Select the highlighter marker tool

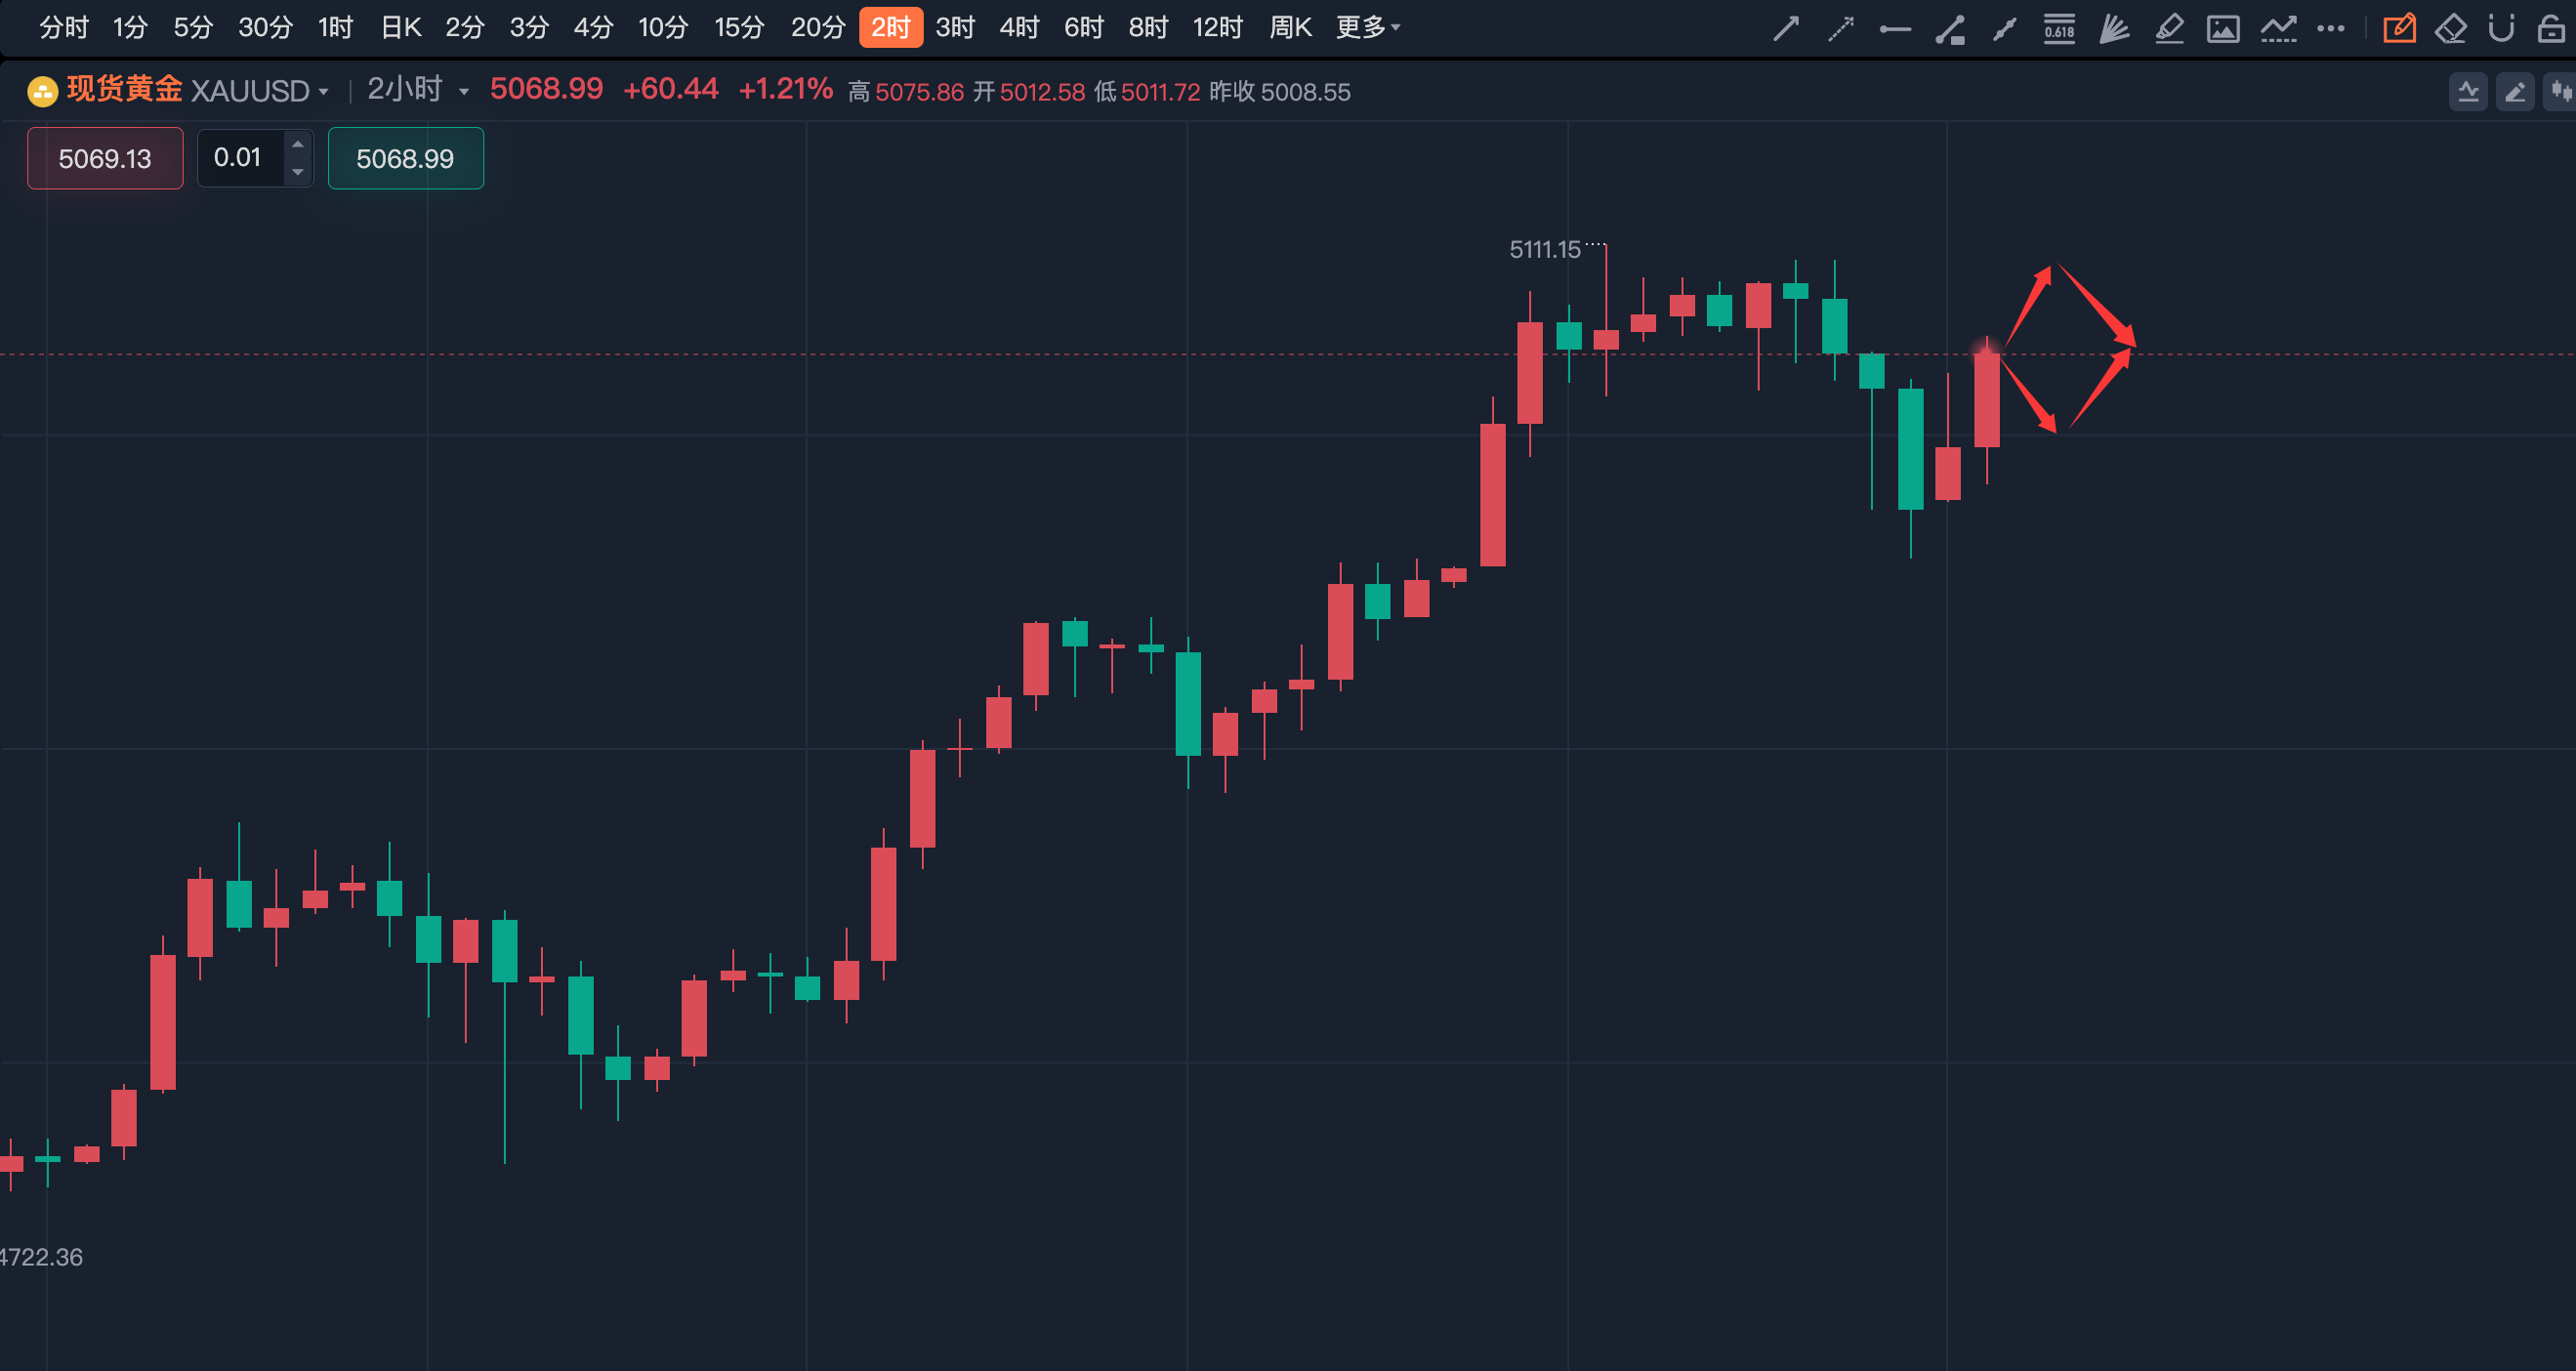[2168, 28]
